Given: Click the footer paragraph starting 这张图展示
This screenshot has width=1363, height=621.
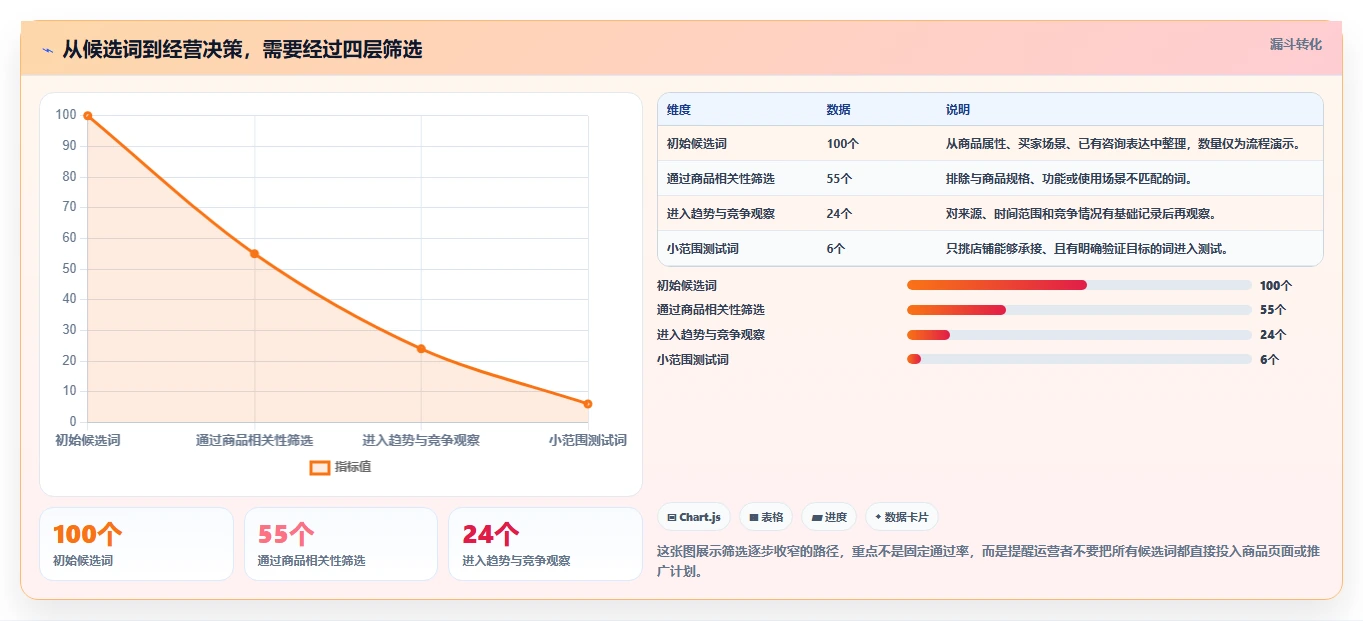Looking at the screenshot, I should tap(989, 561).
